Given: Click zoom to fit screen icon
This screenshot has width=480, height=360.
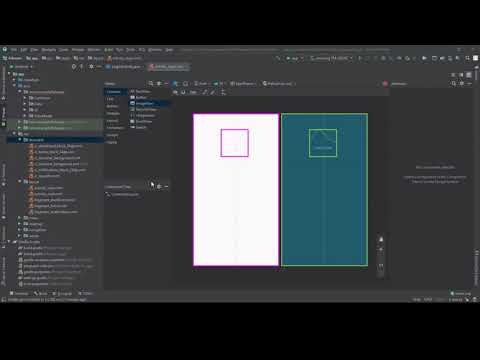Looking at the screenshot, I should 381,267.
